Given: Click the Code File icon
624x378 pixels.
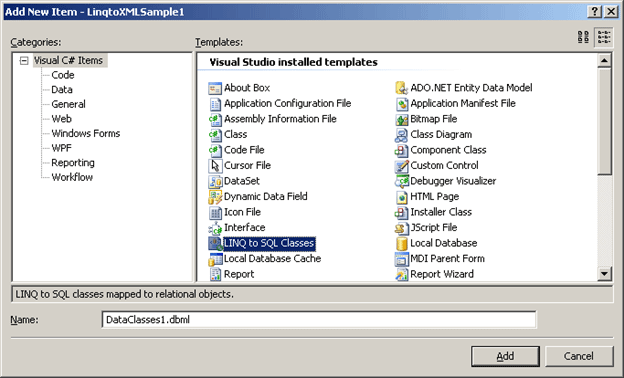Looking at the screenshot, I should [x=215, y=150].
